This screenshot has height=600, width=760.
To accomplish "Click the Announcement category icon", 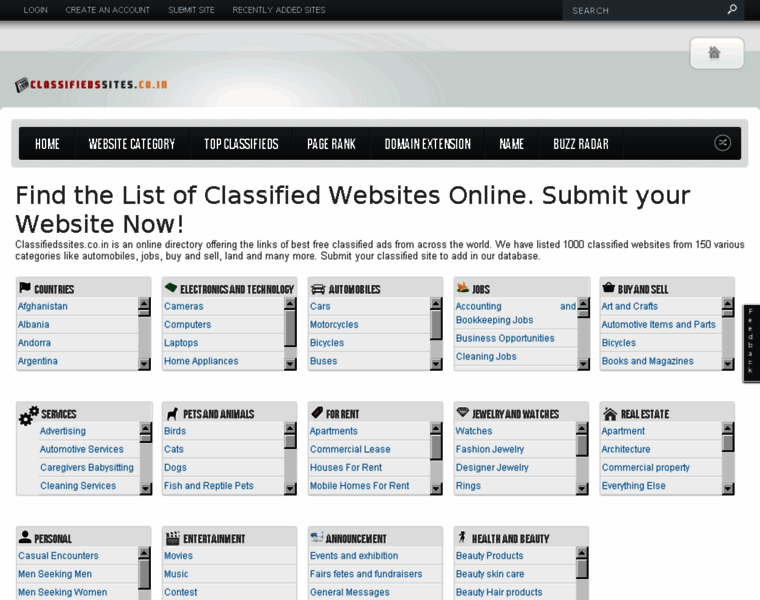I will click(317, 537).
